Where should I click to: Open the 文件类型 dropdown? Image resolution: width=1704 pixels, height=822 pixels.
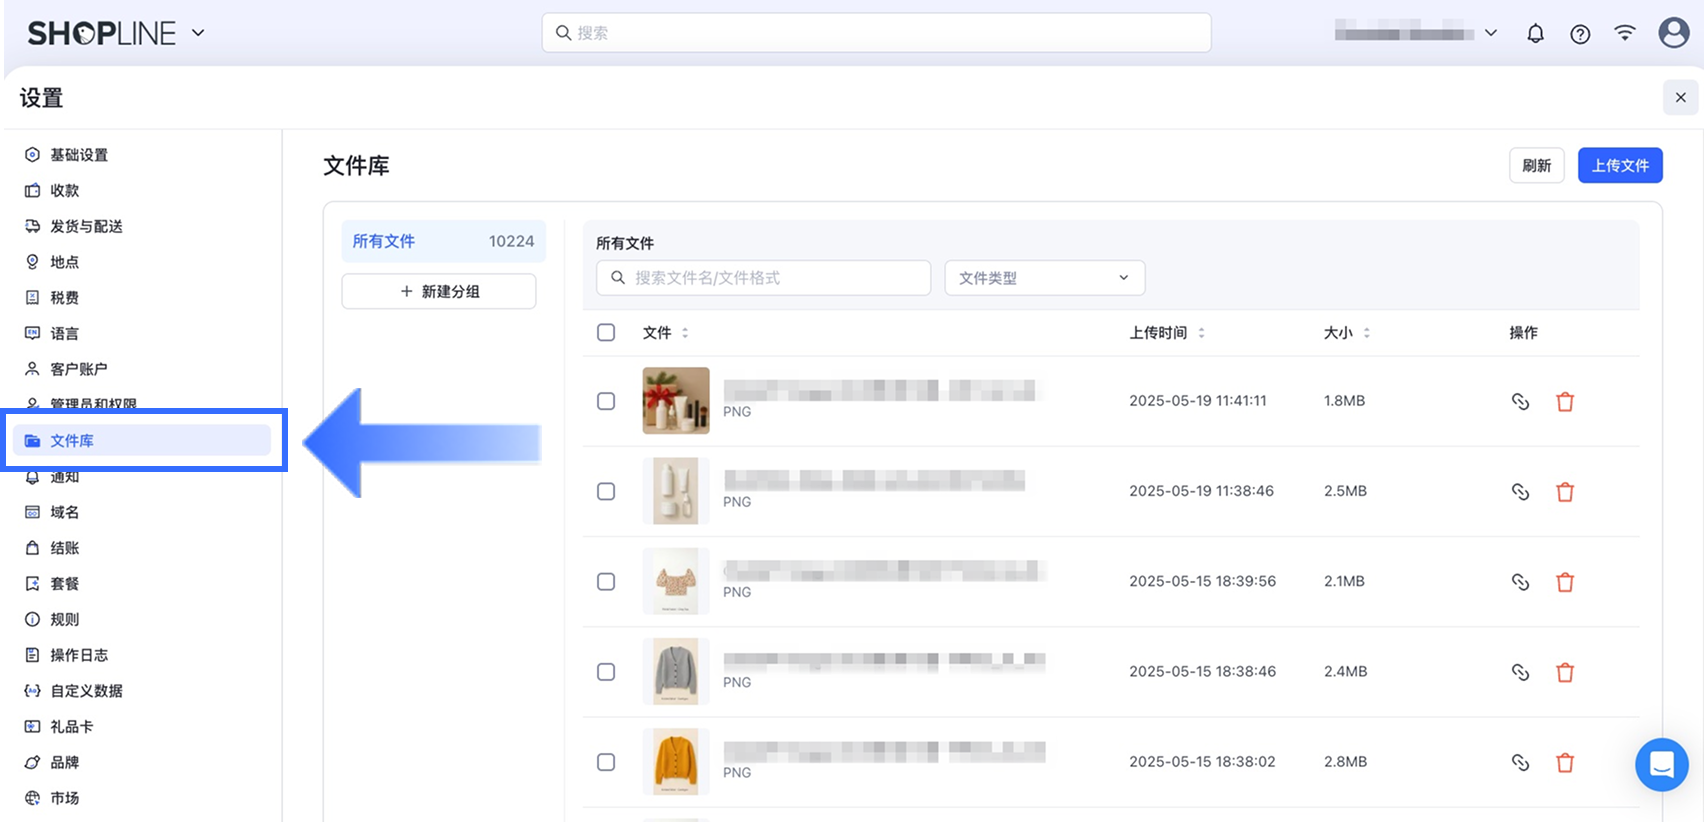point(1044,278)
